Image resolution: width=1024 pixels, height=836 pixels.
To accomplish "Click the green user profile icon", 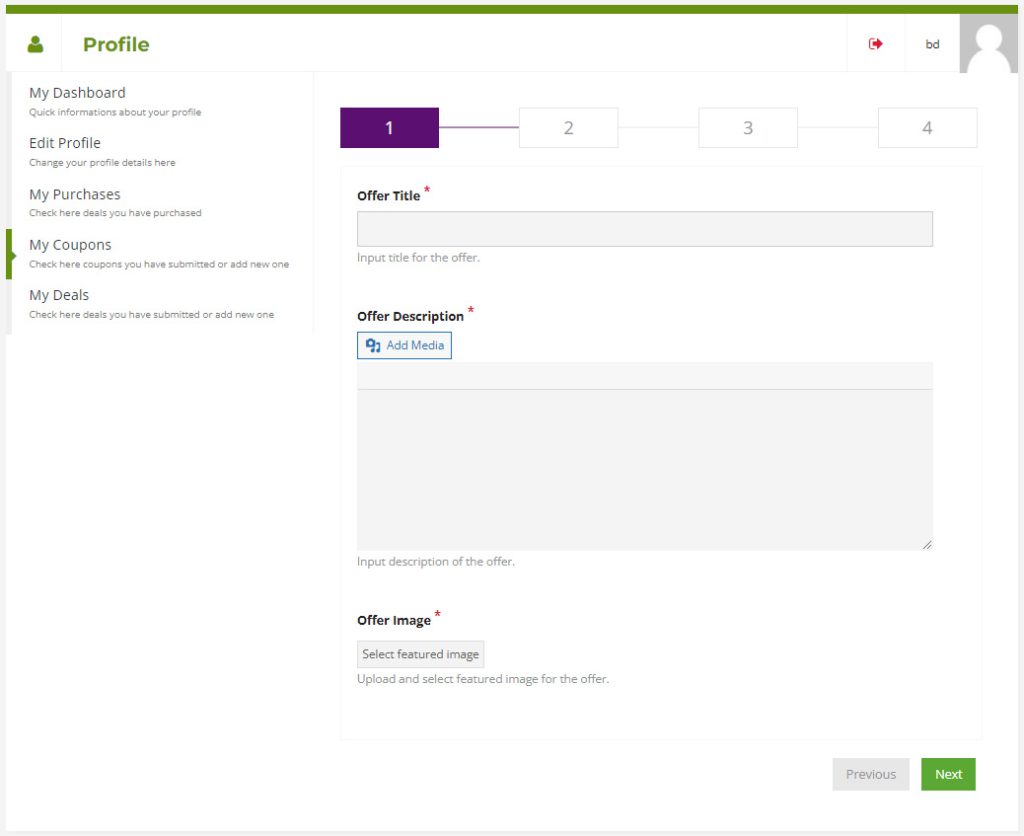I will coord(36,44).
